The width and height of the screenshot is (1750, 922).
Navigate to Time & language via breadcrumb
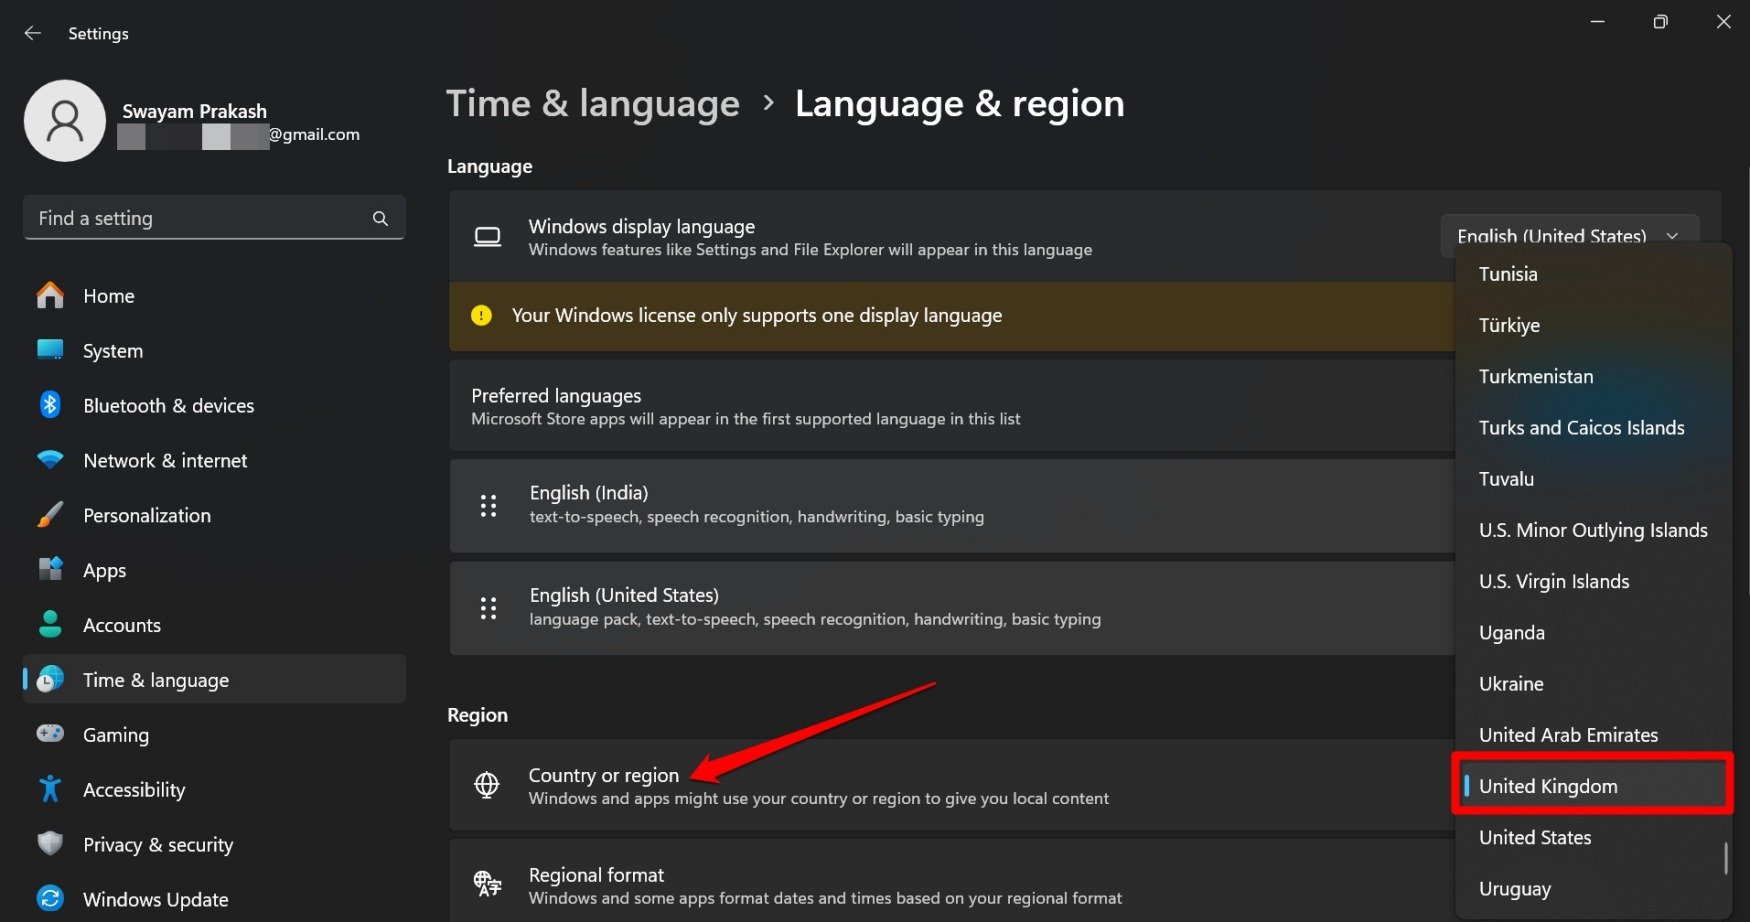point(592,103)
